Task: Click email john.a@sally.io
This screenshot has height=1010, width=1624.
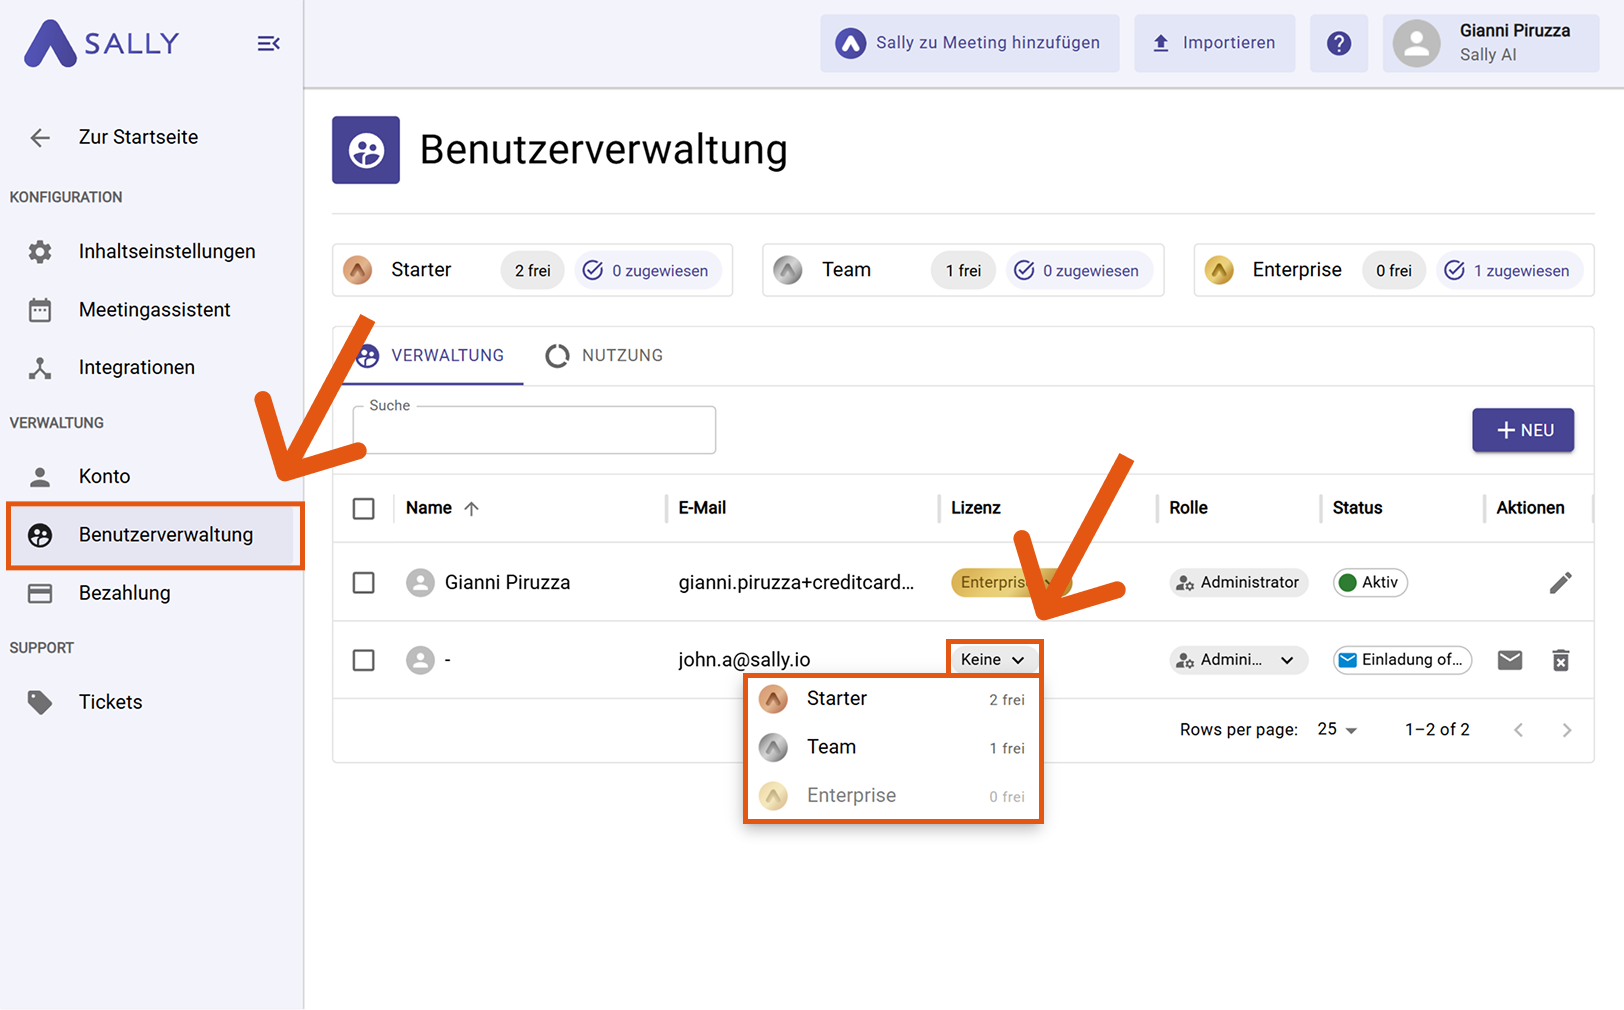Action: pos(744,660)
